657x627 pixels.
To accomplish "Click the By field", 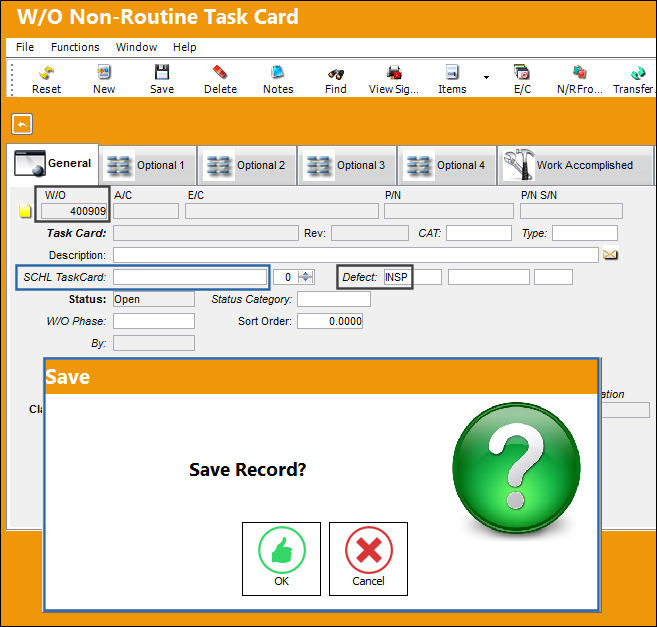I will pos(154,343).
